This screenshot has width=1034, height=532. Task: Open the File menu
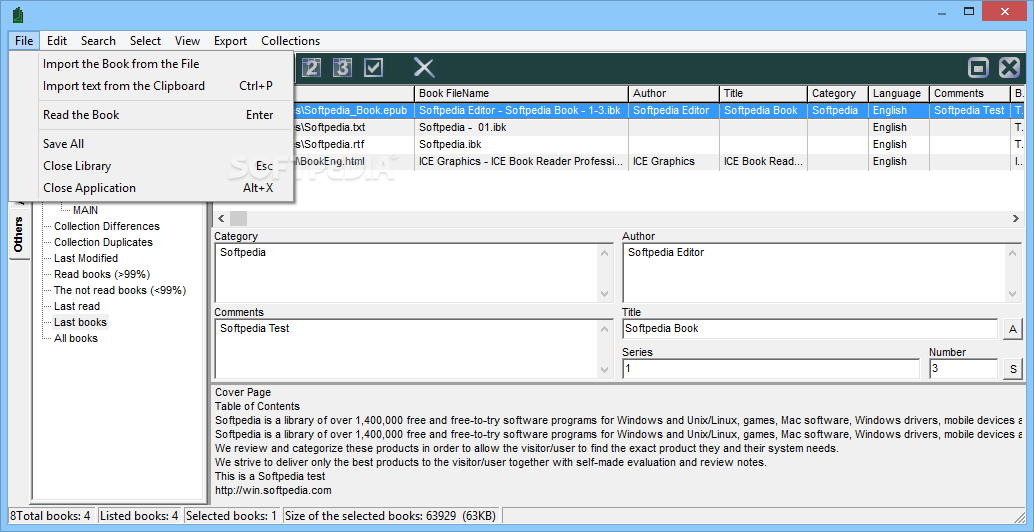24,41
